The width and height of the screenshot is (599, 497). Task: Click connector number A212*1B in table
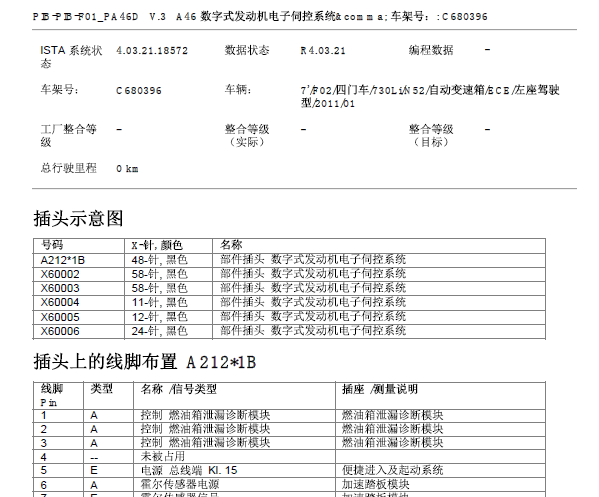point(63,260)
